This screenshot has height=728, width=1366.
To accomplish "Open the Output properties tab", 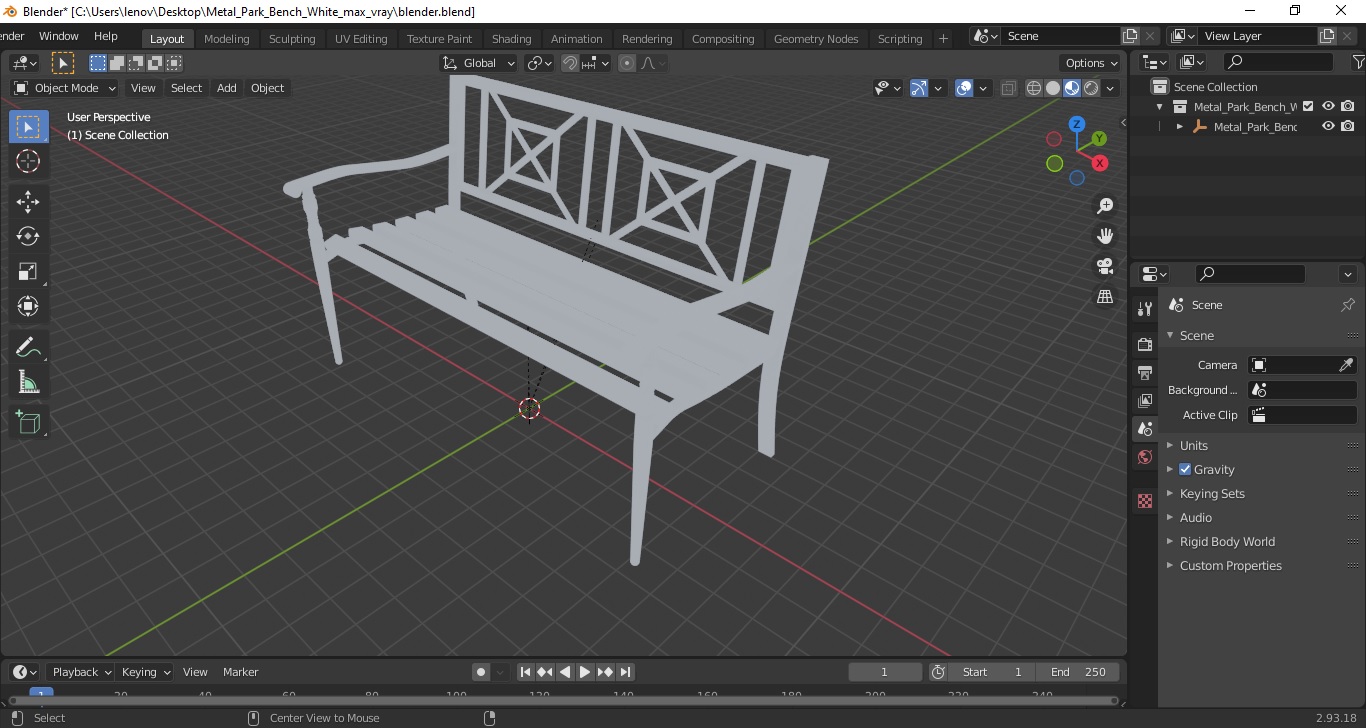I will tap(1145, 372).
